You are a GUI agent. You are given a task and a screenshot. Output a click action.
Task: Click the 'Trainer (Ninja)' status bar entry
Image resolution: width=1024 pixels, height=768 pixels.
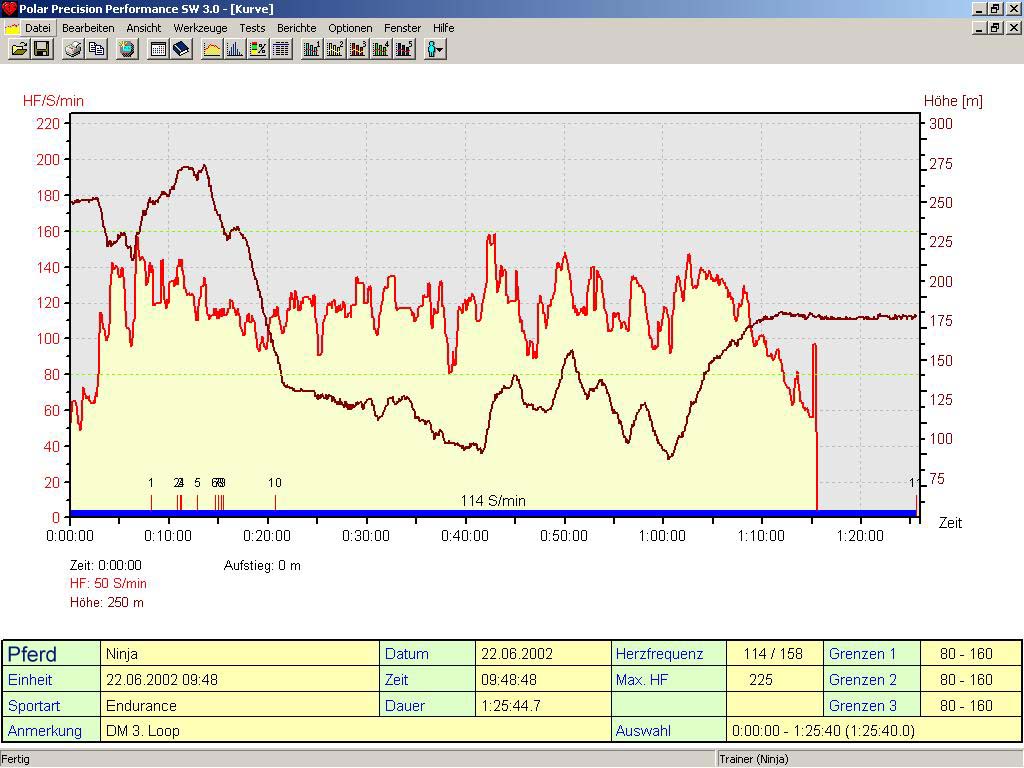(754, 759)
